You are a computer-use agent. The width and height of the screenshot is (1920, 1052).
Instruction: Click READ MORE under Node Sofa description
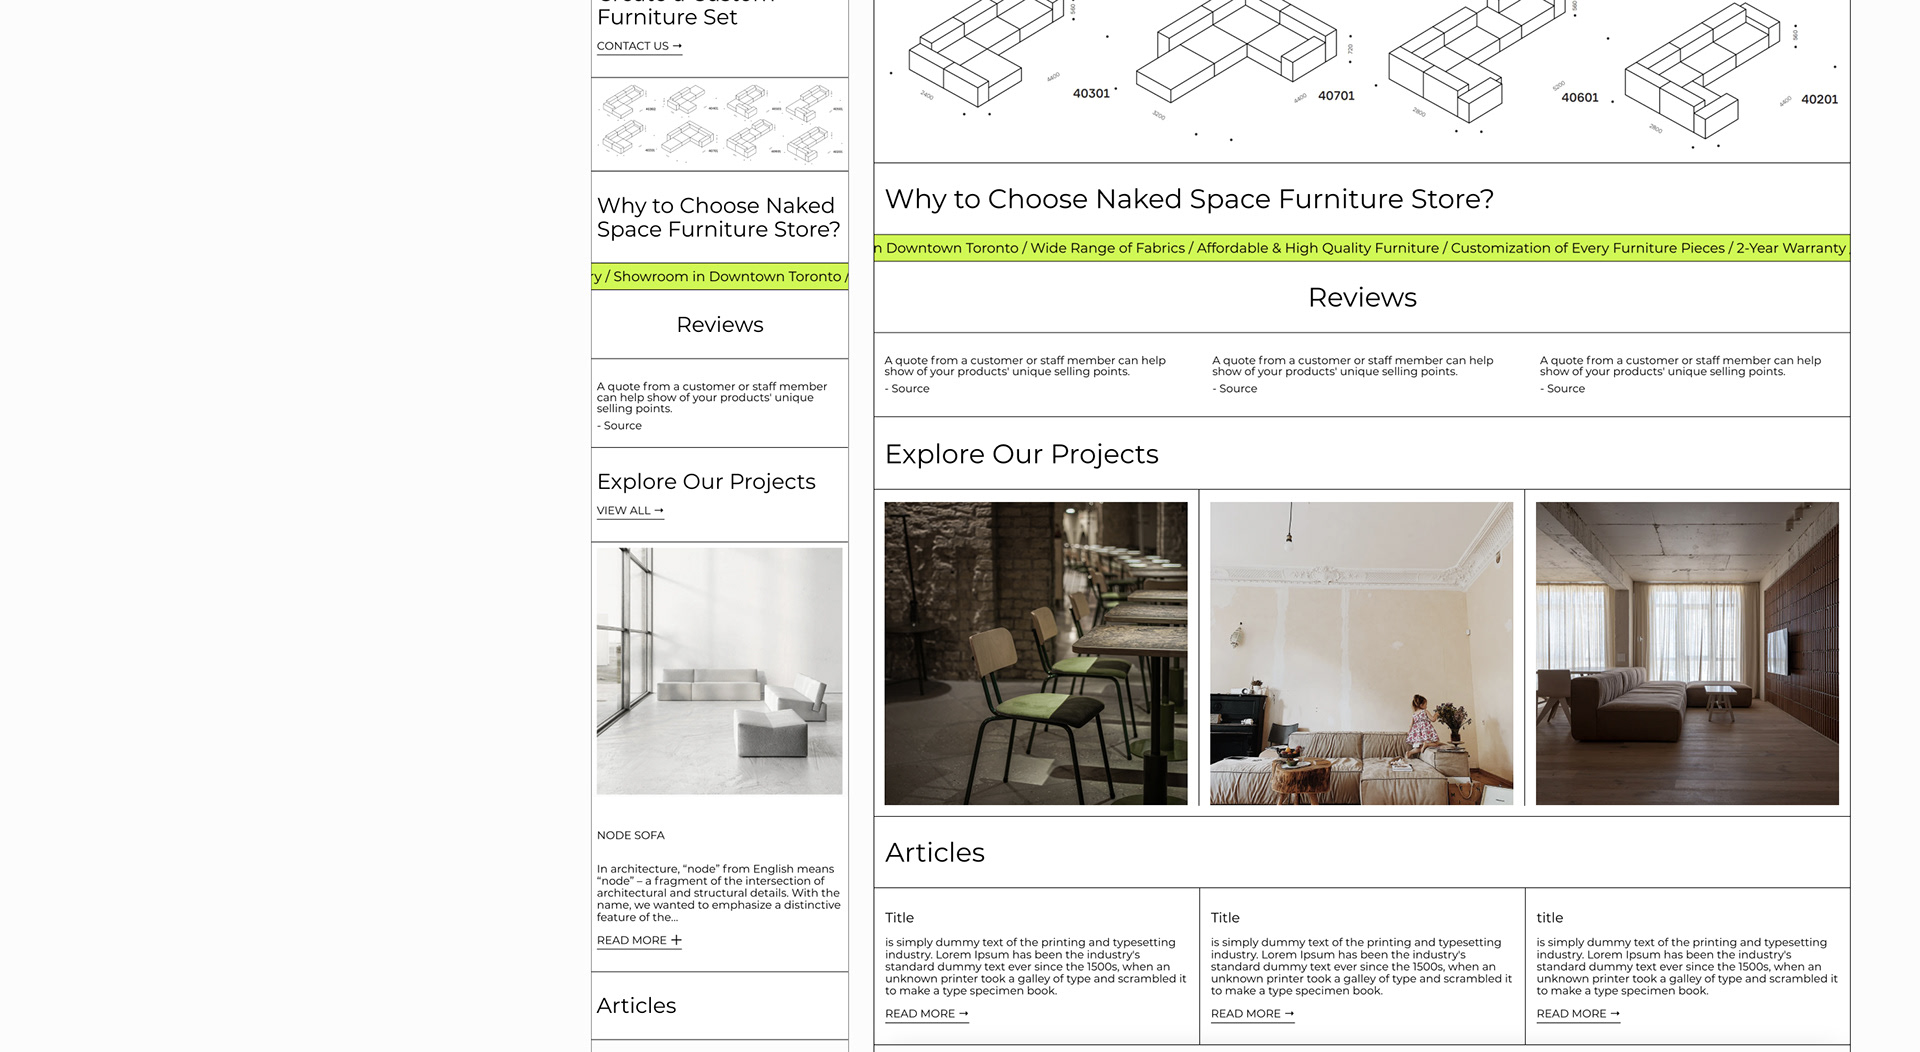[639, 940]
